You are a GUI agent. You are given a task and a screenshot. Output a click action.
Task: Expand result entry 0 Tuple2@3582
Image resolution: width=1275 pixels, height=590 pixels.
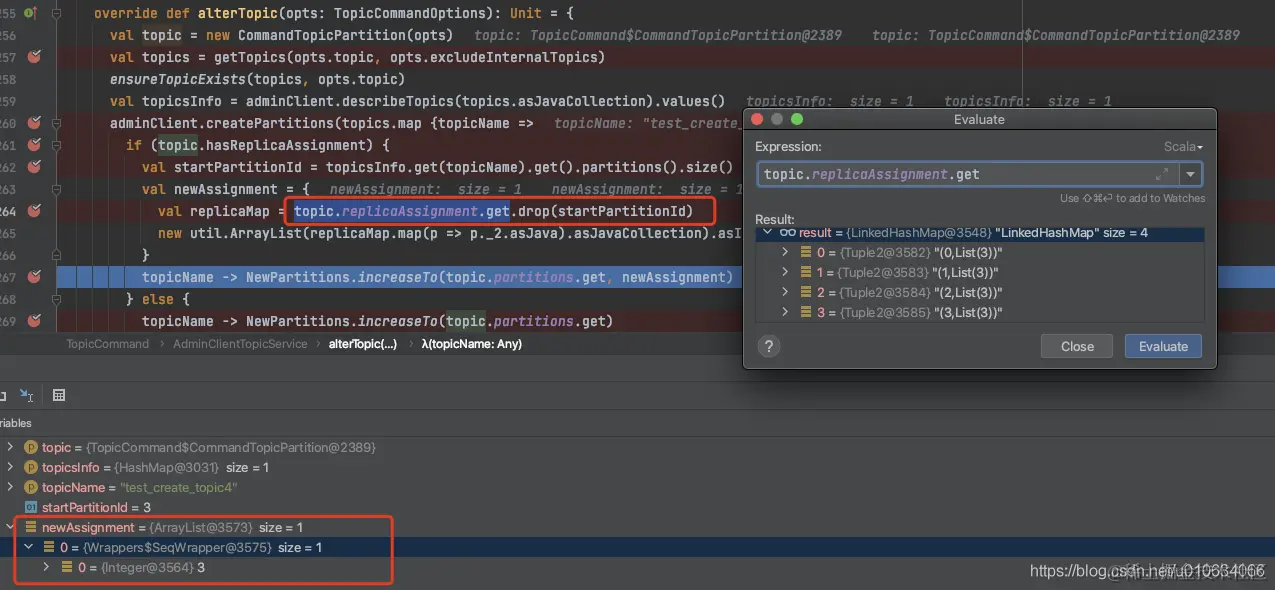click(787, 252)
